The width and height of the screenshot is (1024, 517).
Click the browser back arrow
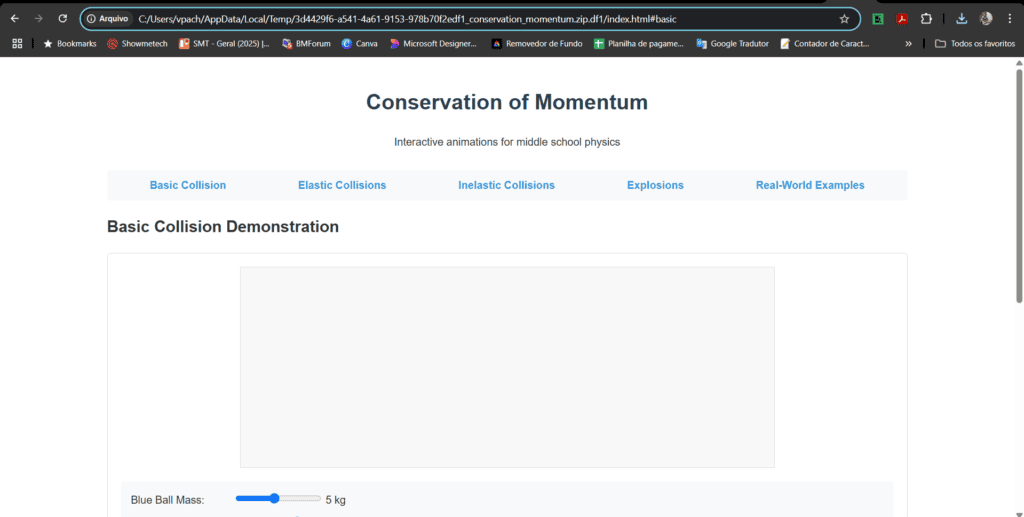(x=14, y=18)
